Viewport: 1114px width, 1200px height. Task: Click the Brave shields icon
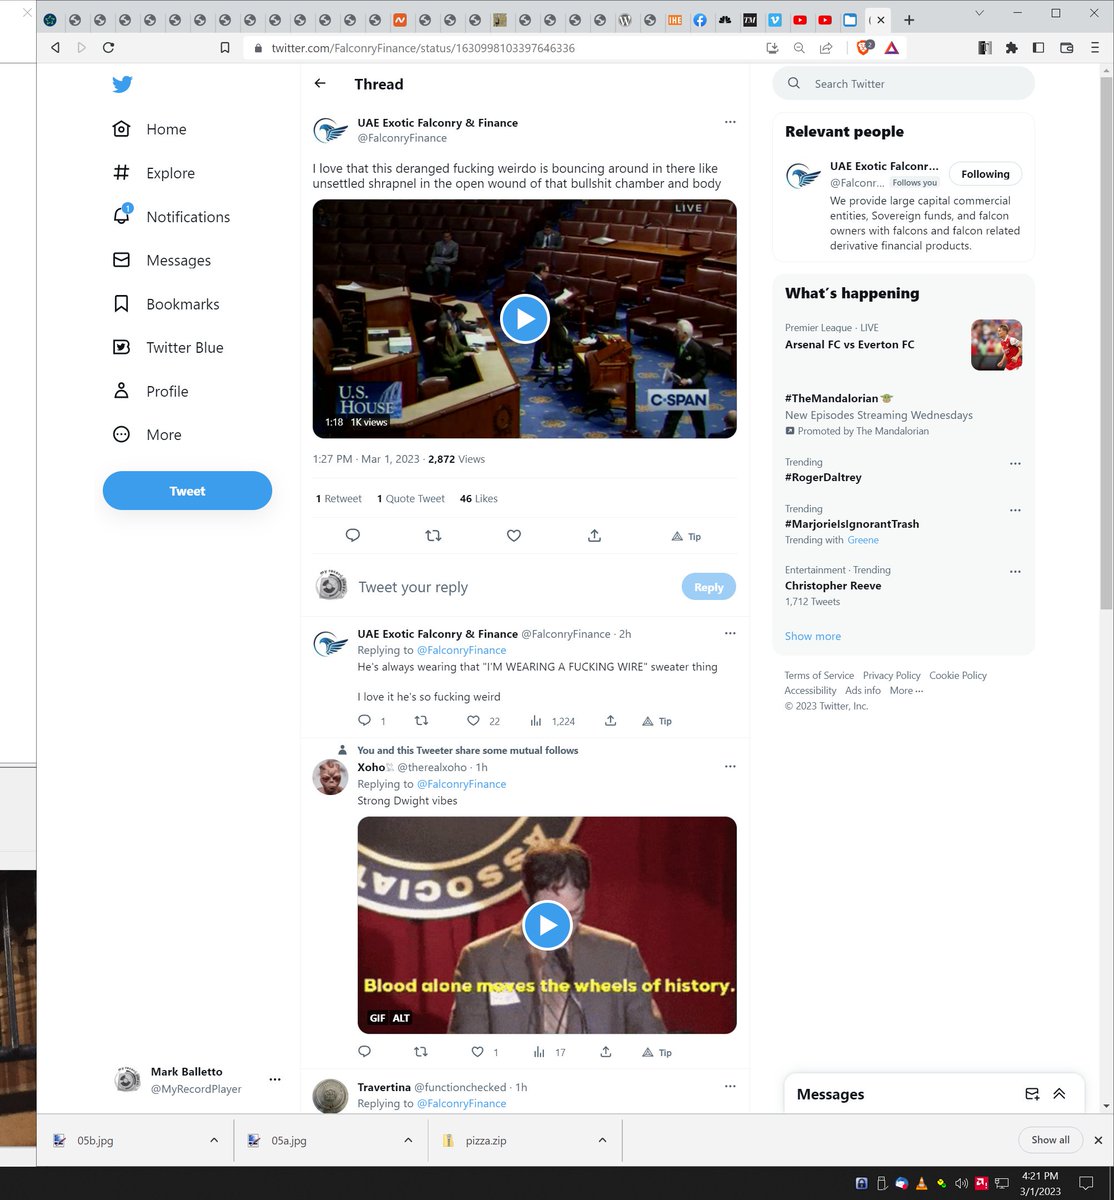click(x=865, y=47)
